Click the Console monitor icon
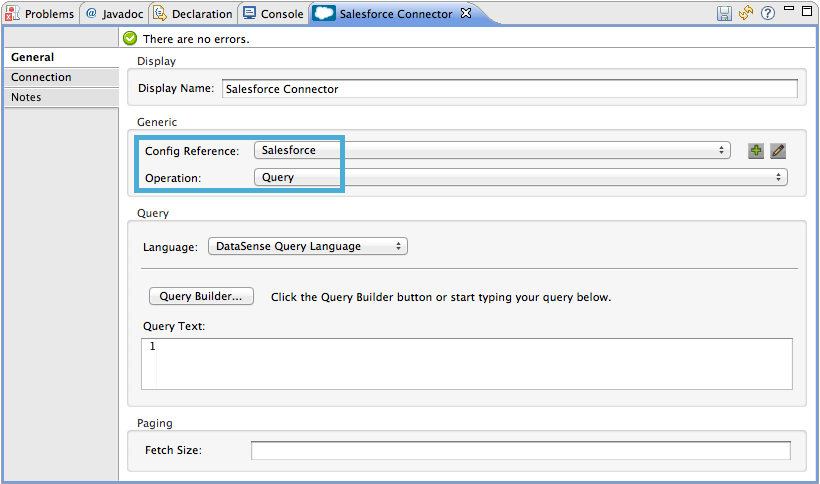 tap(250, 13)
